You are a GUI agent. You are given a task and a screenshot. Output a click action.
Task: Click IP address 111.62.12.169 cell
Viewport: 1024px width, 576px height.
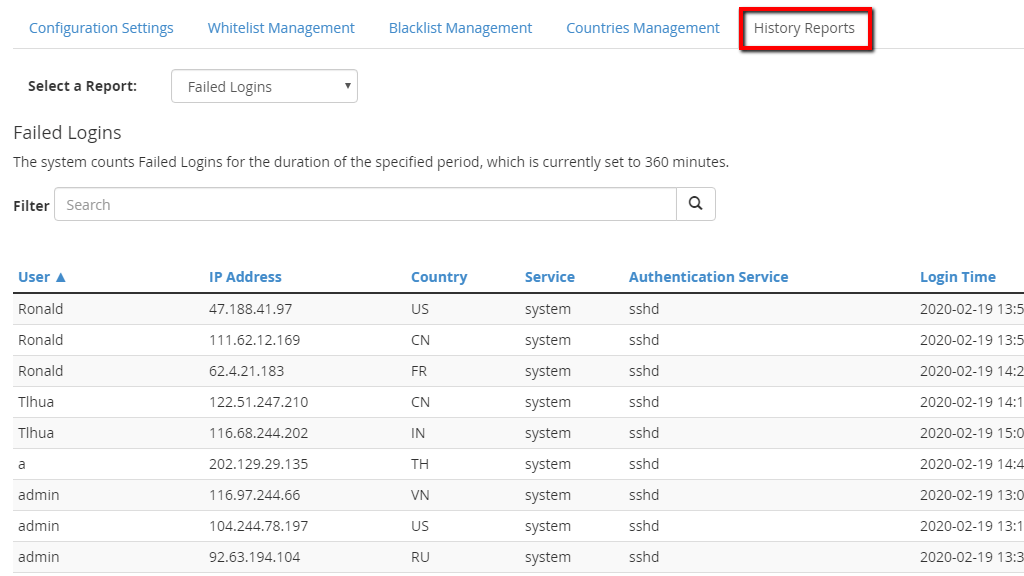pyautogui.click(x=255, y=340)
